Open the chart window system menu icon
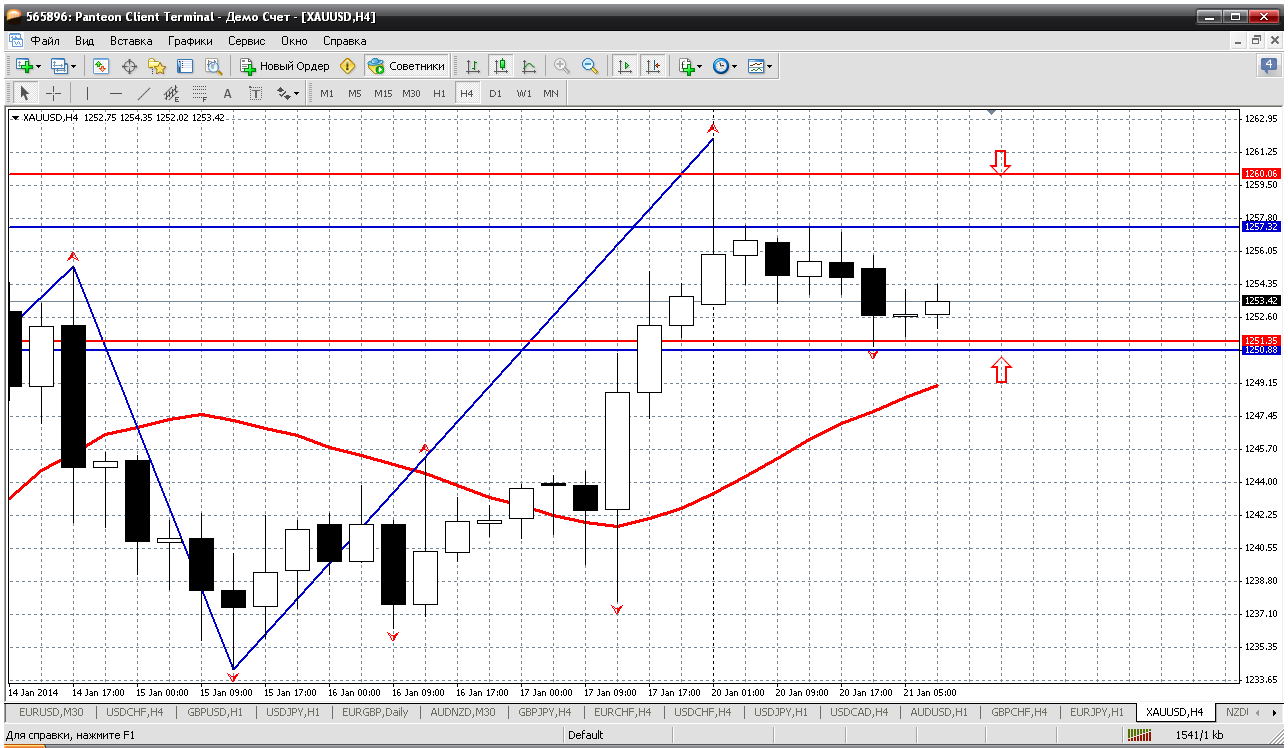Image resolution: width=1288 pixels, height=748 pixels. click(x=15, y=41)
